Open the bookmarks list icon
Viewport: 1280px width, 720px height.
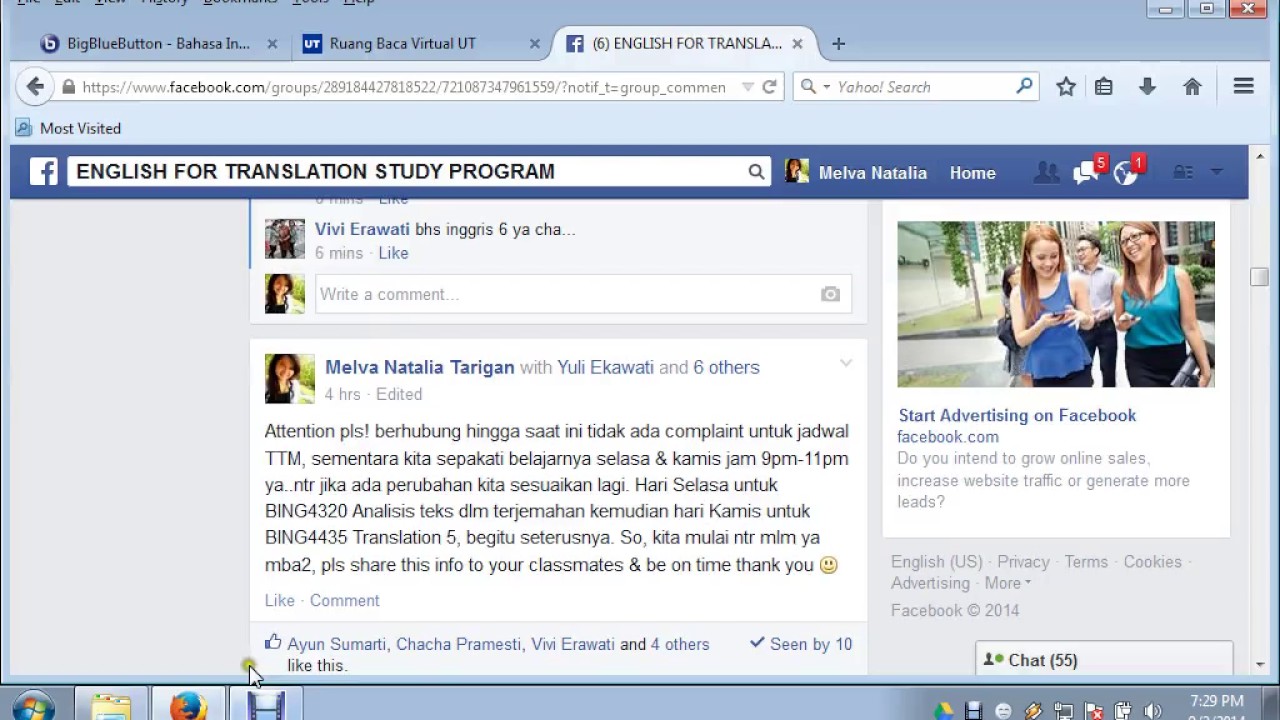click(1104, 87)
